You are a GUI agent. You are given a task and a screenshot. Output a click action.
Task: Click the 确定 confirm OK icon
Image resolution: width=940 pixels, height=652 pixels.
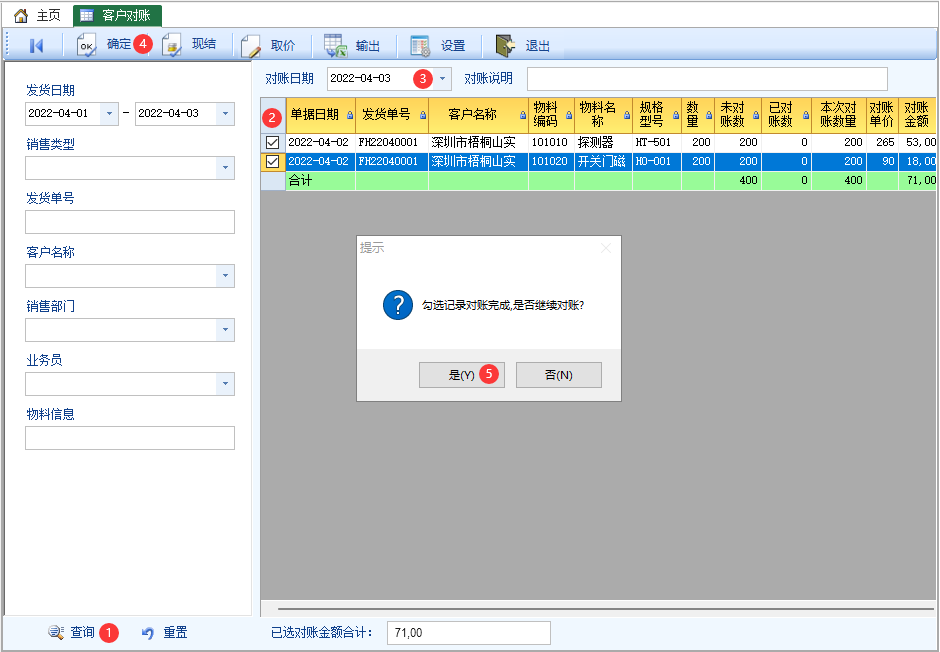(86, 46)
